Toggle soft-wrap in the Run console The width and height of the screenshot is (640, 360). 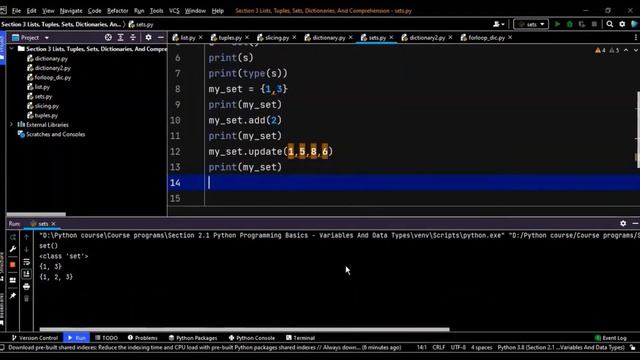pos(27,262)
